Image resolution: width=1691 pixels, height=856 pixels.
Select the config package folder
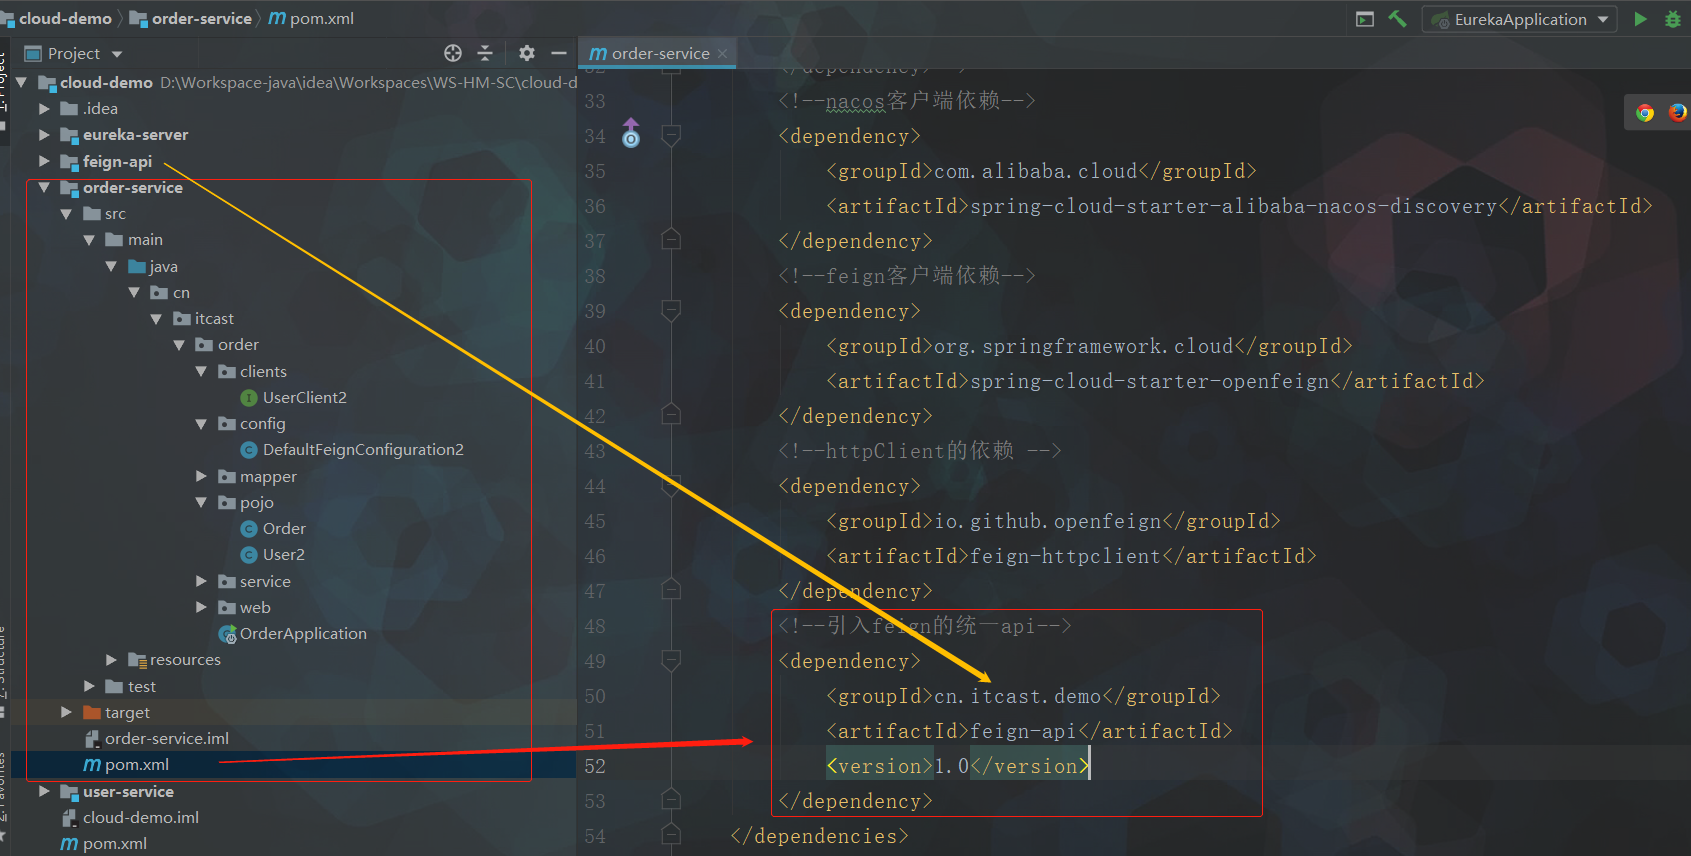(262, 423)
